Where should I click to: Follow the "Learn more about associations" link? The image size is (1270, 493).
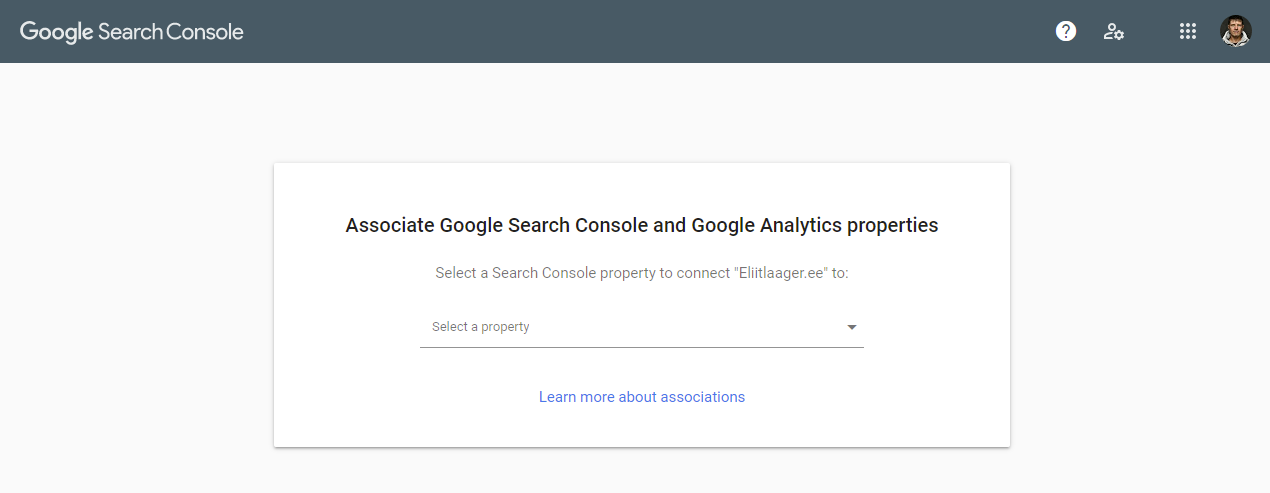641,397
